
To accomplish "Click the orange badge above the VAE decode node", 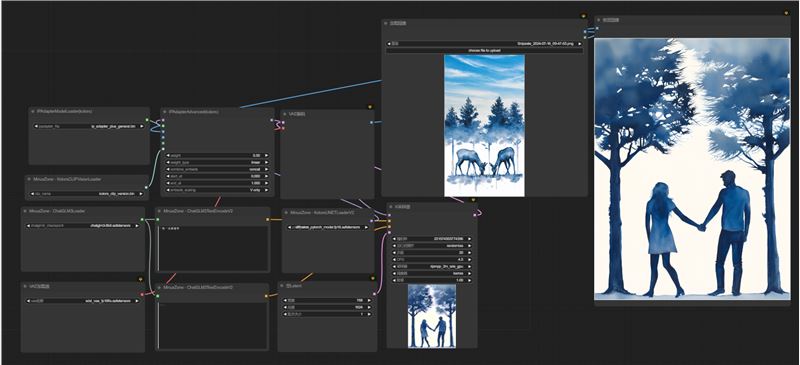I will click(x=370, y=107).
